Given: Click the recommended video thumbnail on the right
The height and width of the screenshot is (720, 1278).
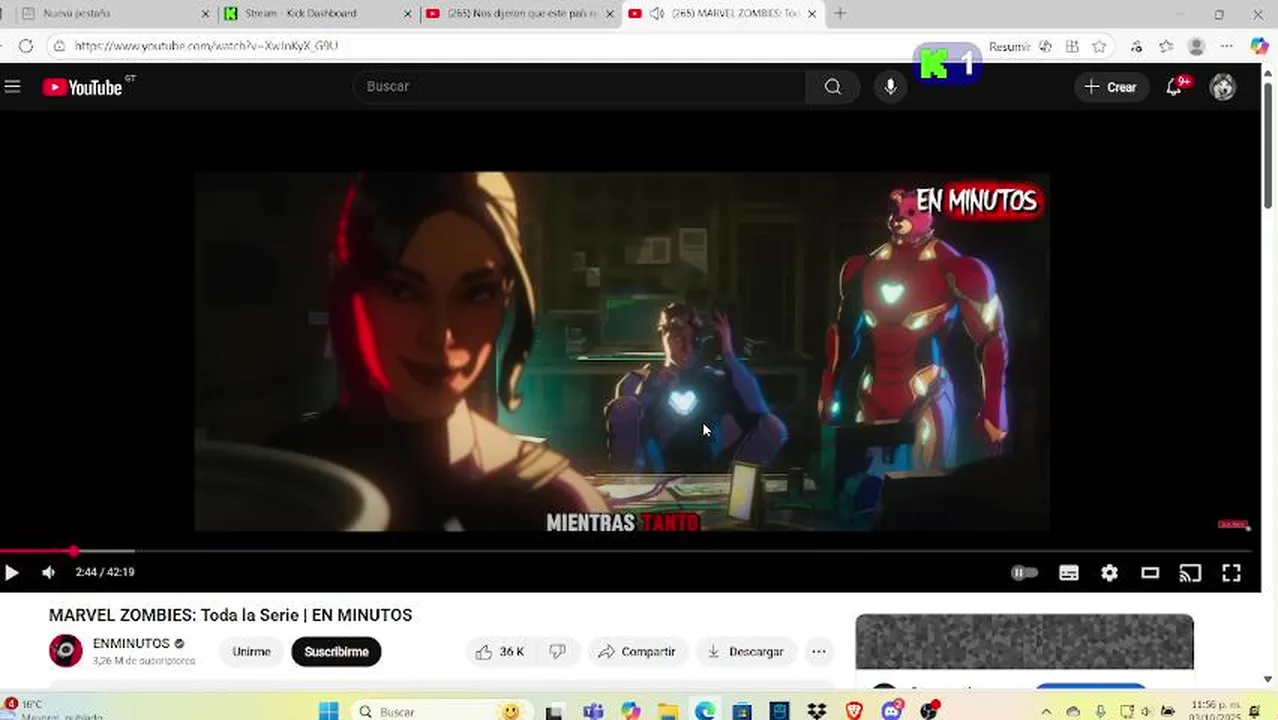Looking at the screenshot, I should (x=1024, y=642).
